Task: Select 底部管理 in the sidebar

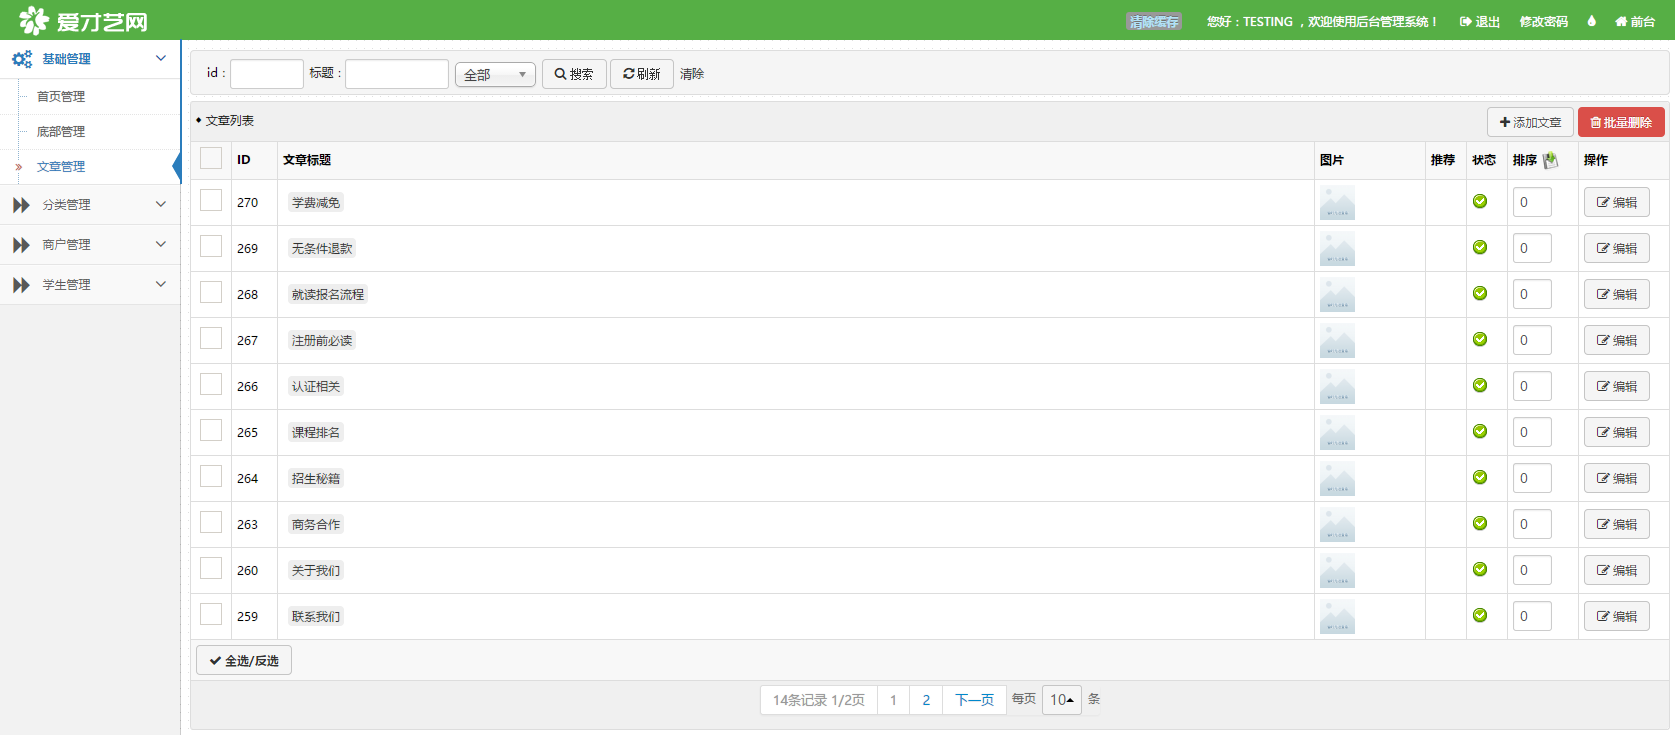Action: 61,132
